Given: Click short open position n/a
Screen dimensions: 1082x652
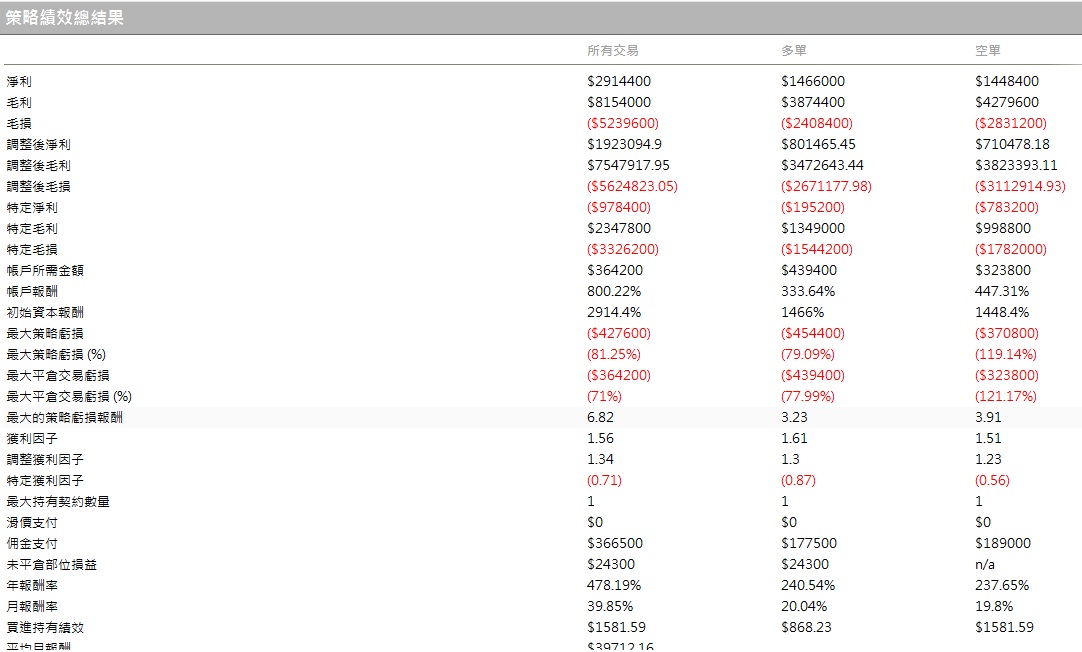Looking at the screenshot, I should pos(985,564).
